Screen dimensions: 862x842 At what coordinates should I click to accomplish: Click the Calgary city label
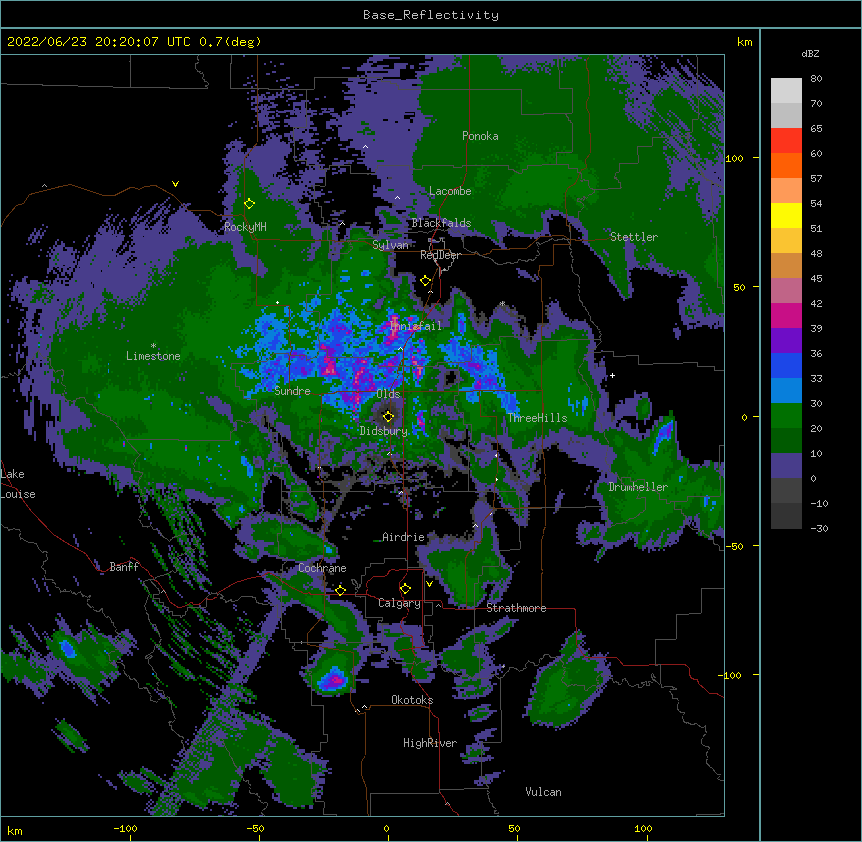coord(399,603)
